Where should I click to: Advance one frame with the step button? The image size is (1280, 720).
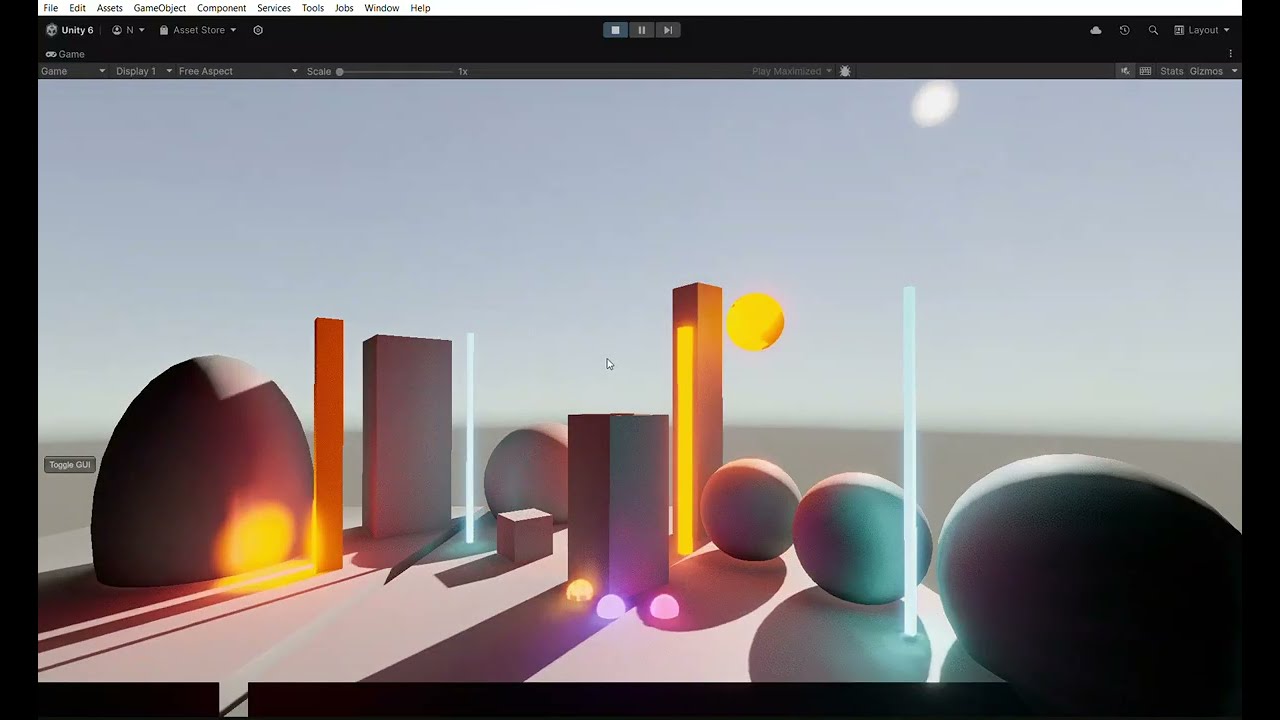point(668,30)
